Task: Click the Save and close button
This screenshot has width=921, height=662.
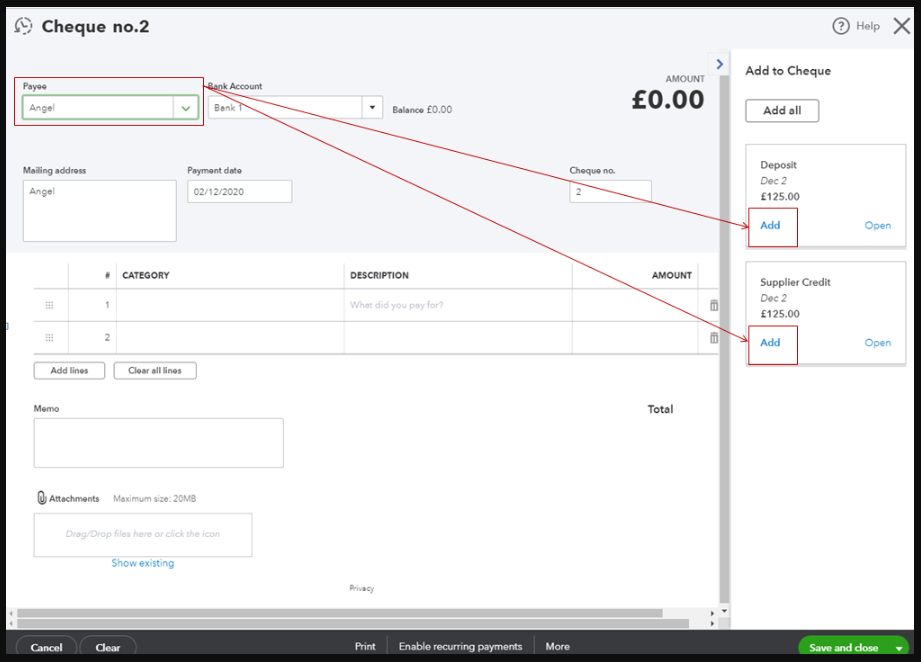Action: pyautogui.click(x=843, y=647)
